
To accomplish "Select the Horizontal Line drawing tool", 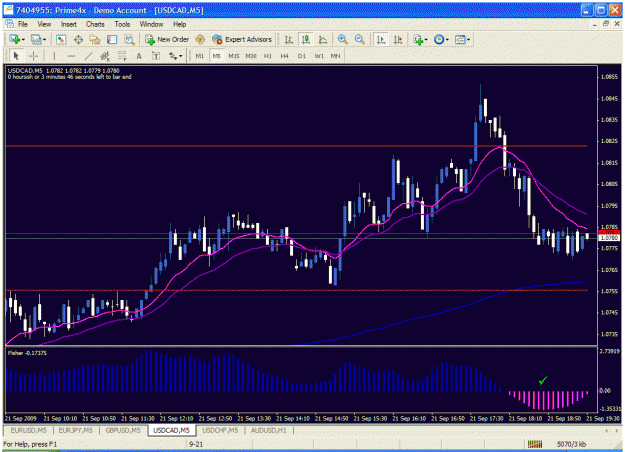I will (71, 56).
